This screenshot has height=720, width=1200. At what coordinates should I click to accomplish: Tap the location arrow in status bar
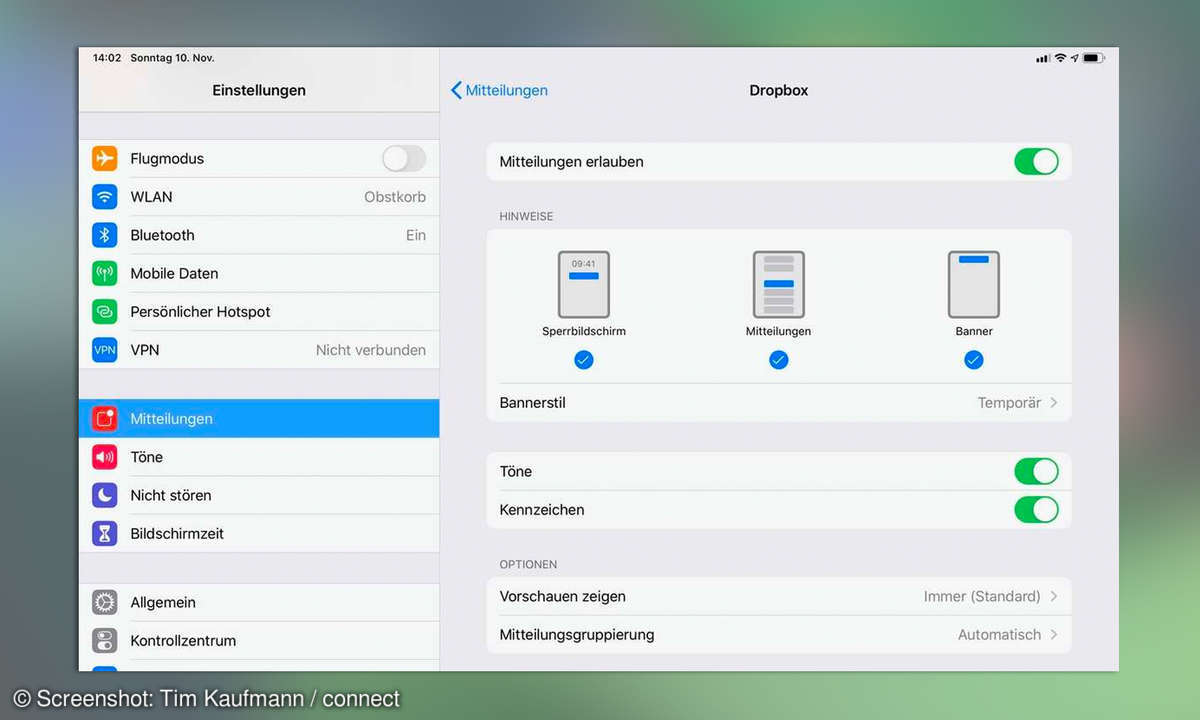click(1075, 59)
